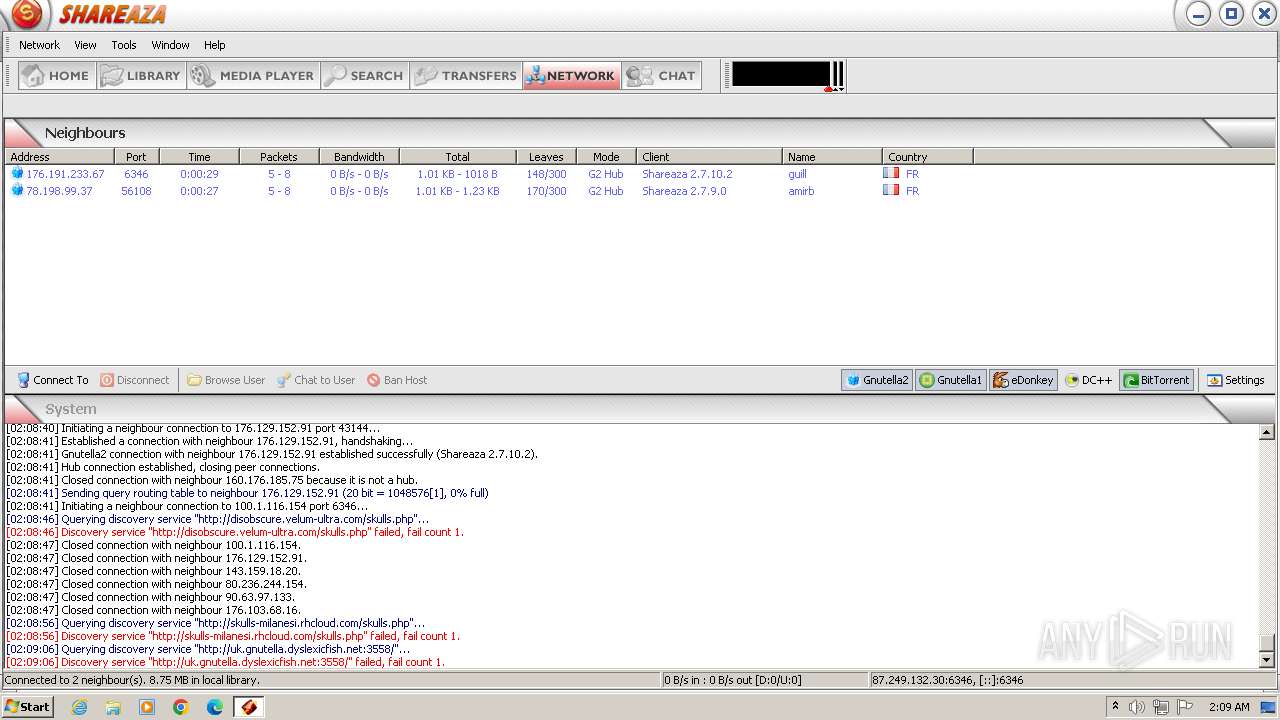Open network Settings
This screenshot has height=720, width=1280.
click(x=1236, y=380)
